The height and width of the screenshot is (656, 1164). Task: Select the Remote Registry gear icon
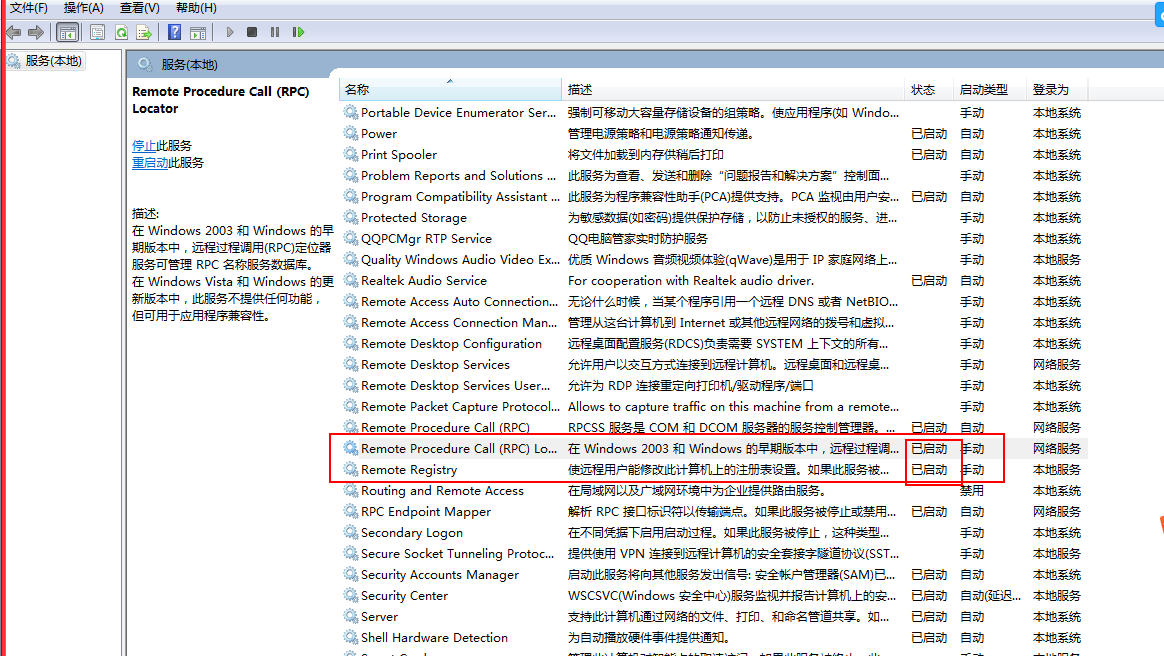pyautogui.click(x=350, y=469)
